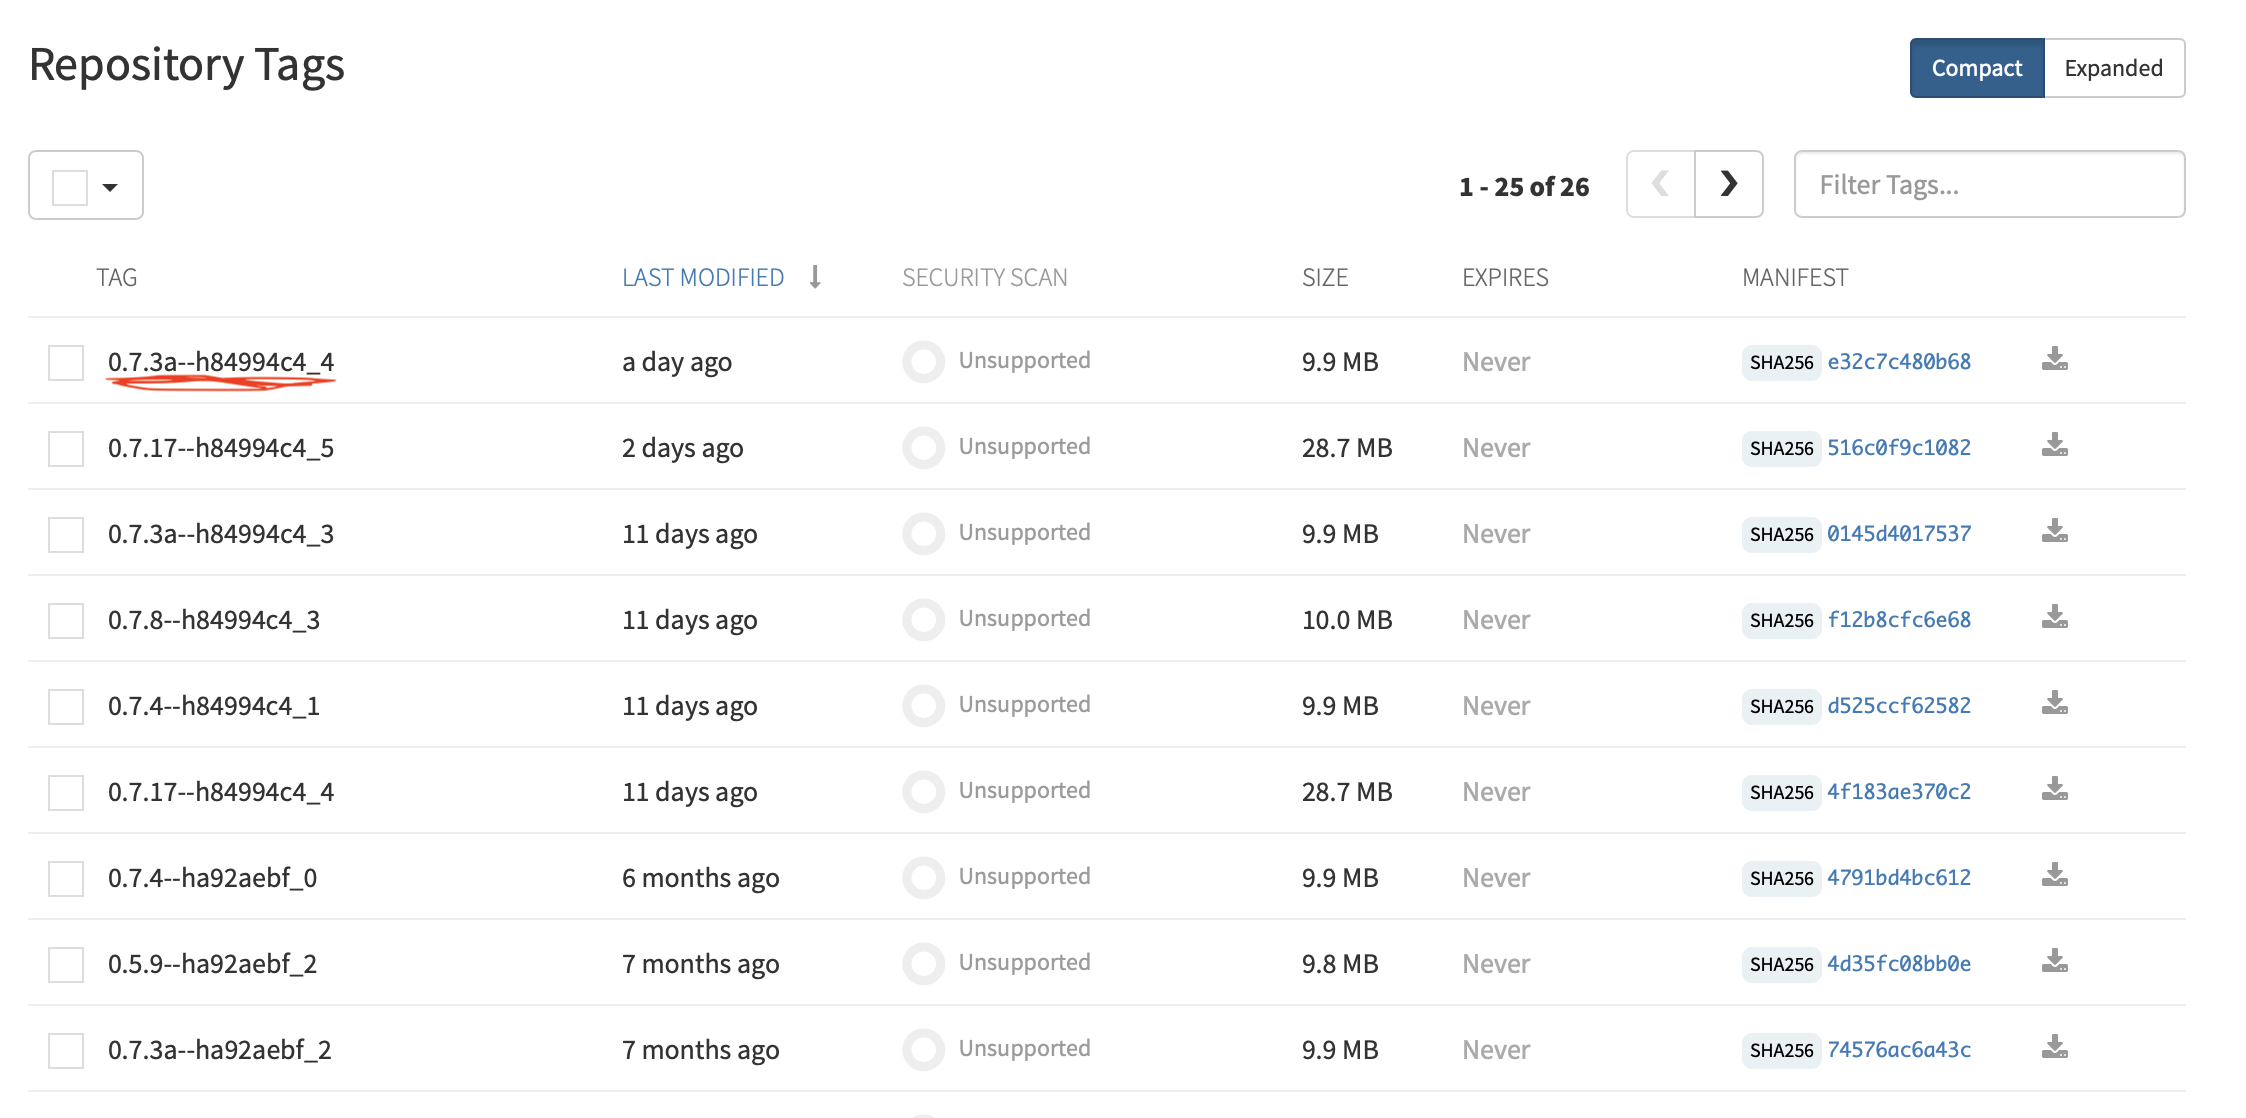Click the Size column header
Screen dimensions: 2246x1118
pyautogui.click(x=1324, y=278)
